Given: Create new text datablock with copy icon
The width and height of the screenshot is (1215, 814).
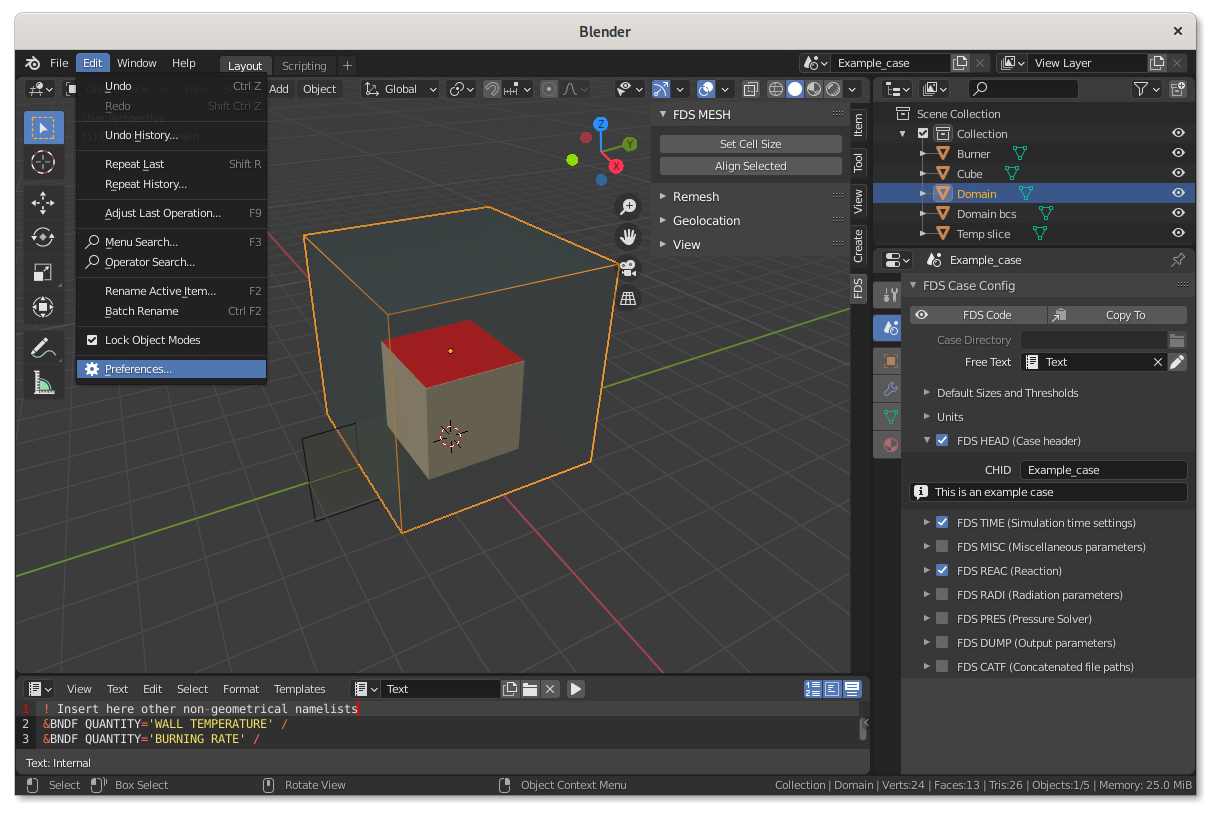Looking at the screenshot, I should 511,689.
